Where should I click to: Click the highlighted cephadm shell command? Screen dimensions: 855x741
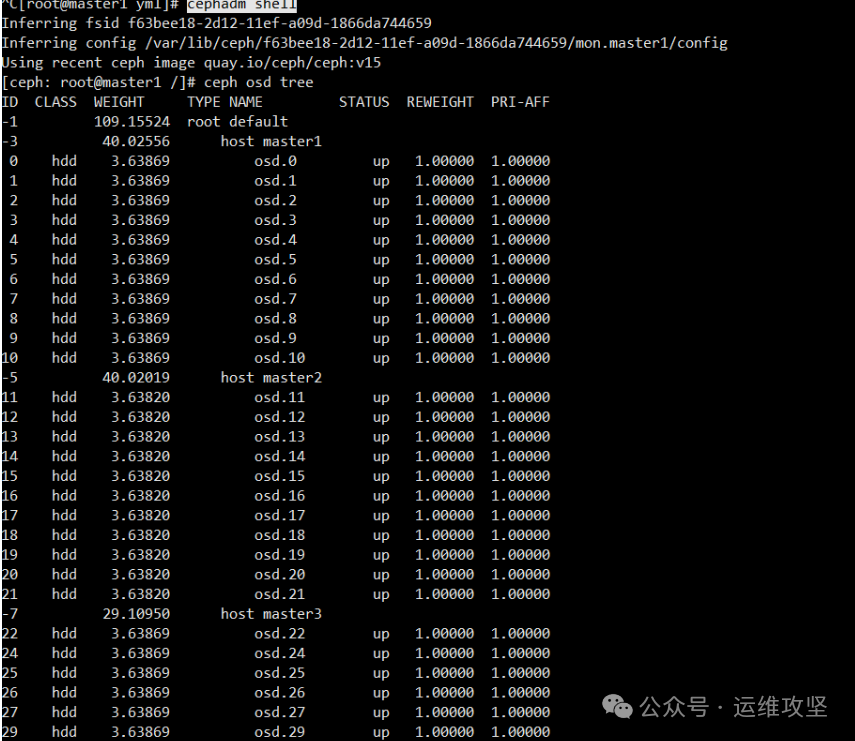(241, 6)
